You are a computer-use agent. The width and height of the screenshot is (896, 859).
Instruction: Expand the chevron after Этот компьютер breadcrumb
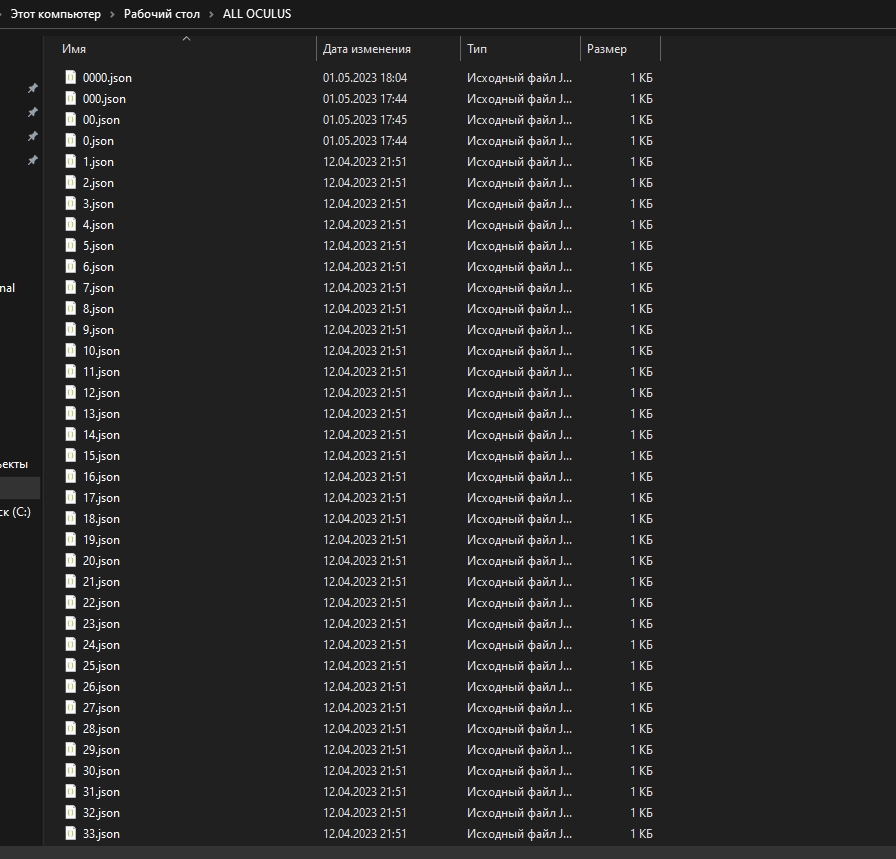pos(112,14)
